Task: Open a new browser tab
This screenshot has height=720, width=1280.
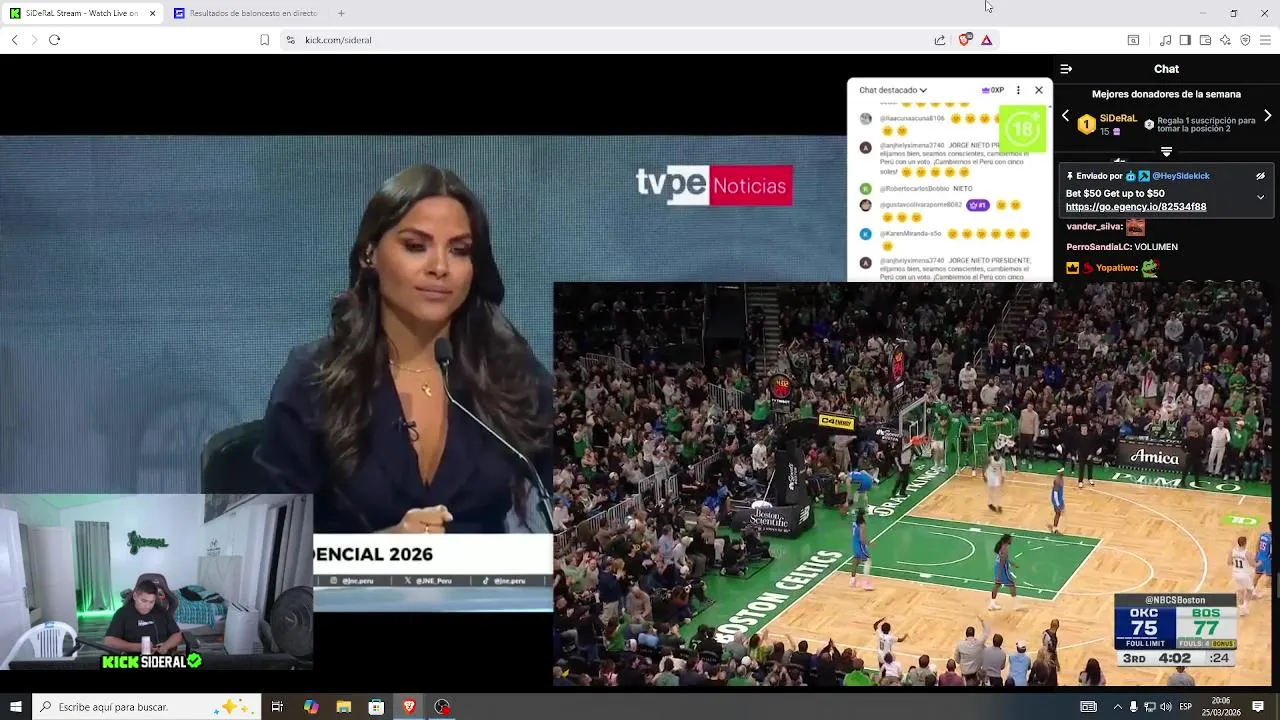Action: click(341, 13)
